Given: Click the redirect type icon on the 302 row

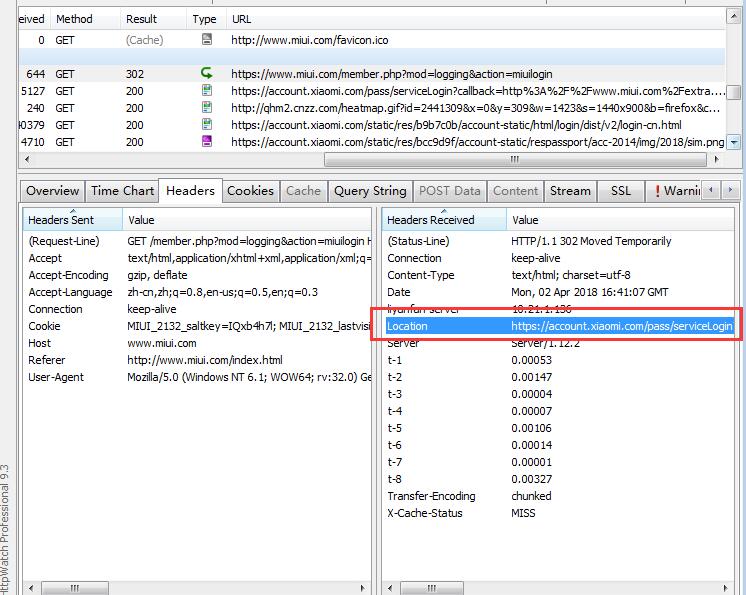Looking at the screenshot, I should (207, 74).
